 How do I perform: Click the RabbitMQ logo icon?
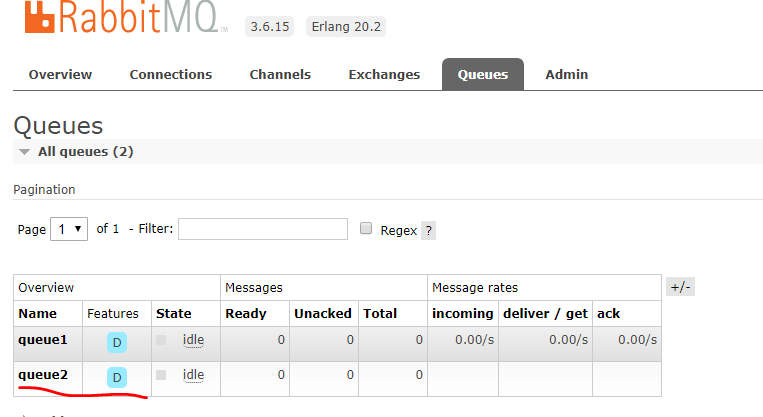(35, 16)
